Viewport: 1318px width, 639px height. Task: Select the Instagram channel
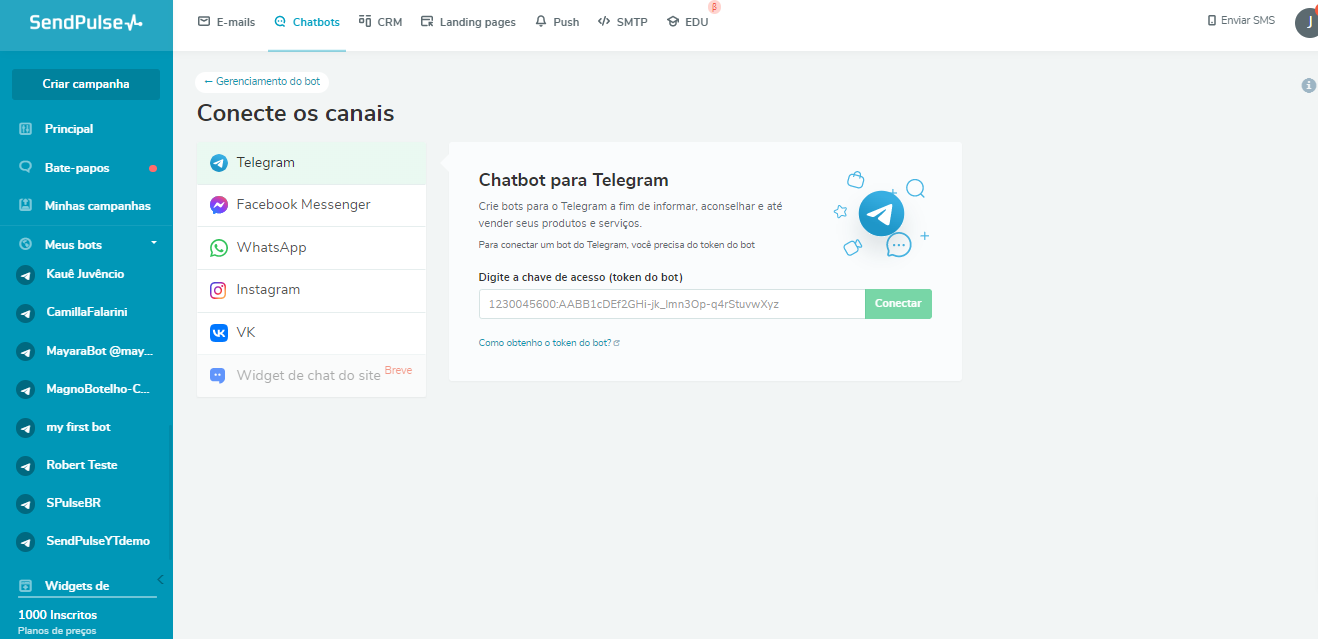(x=311, y=290)
